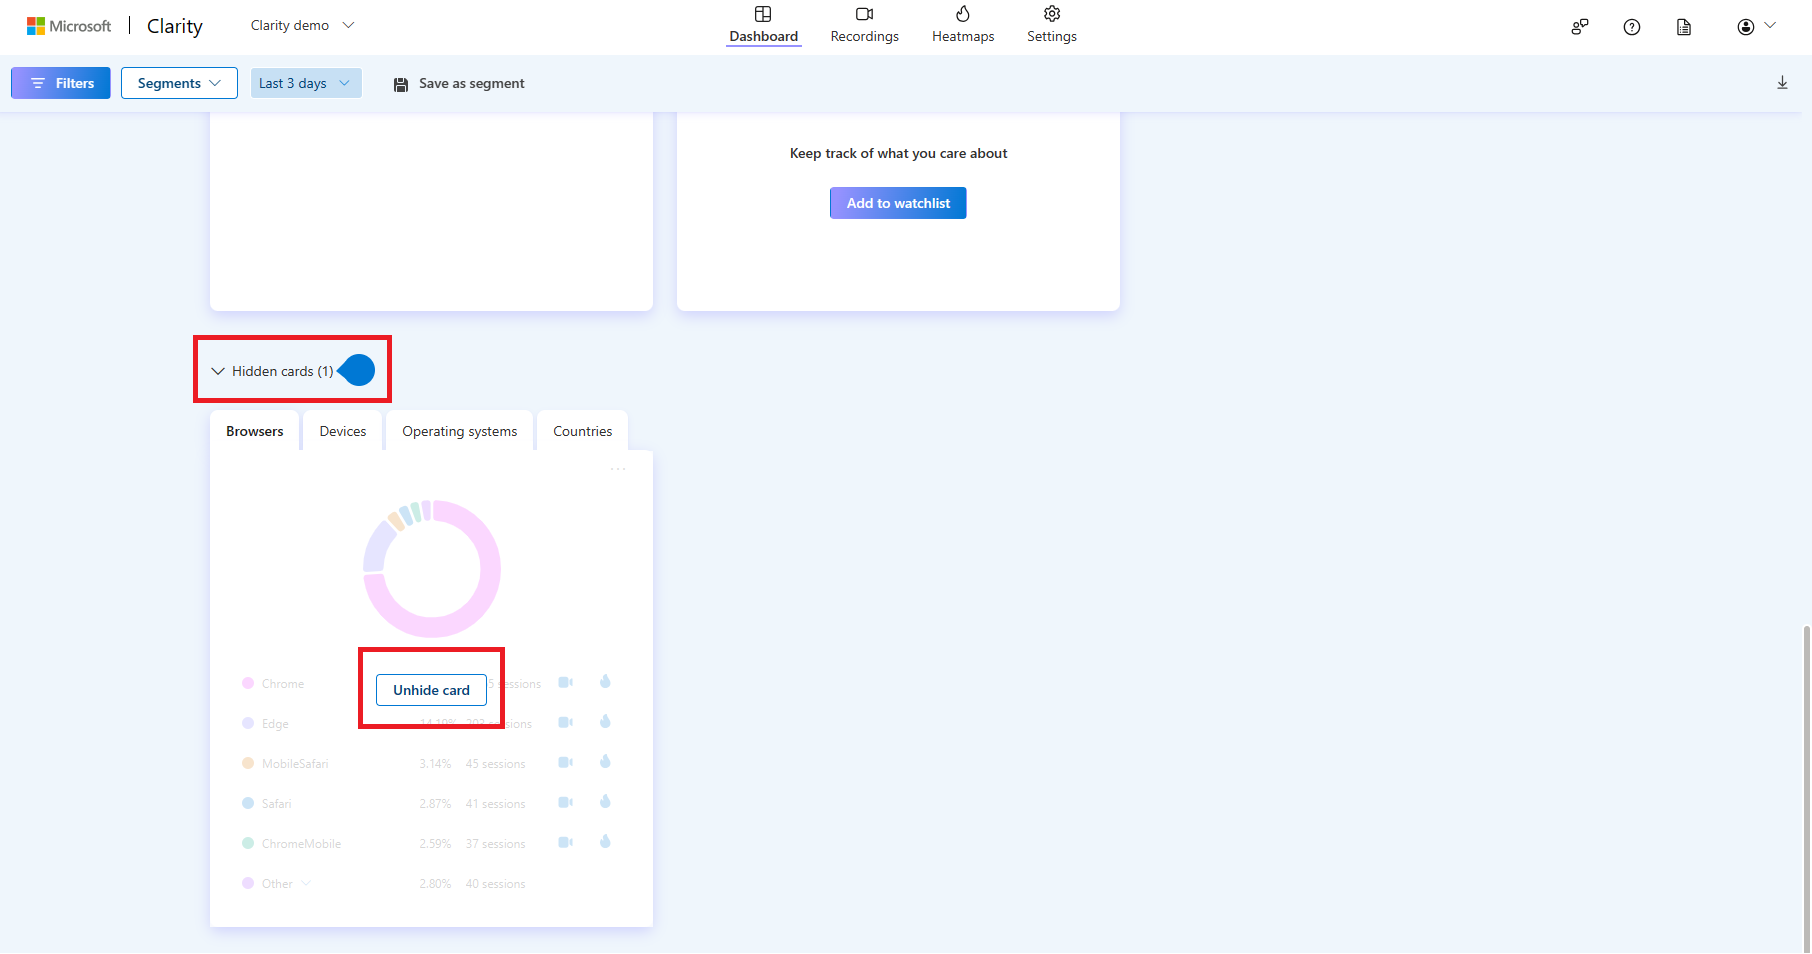Open the Clarity demo project dropdown

click(x=302, y=25)
